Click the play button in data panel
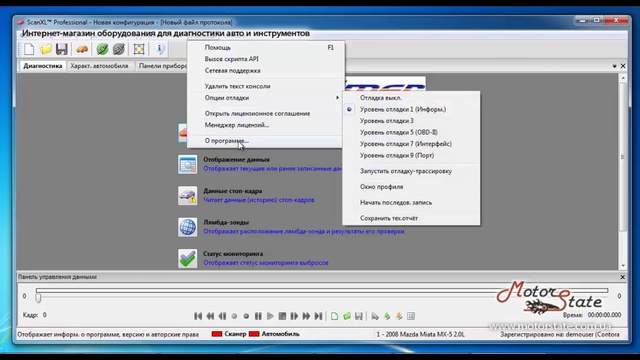Image resolution: width=640 pixels, height=360 pixels. click(x=270, y=316)
